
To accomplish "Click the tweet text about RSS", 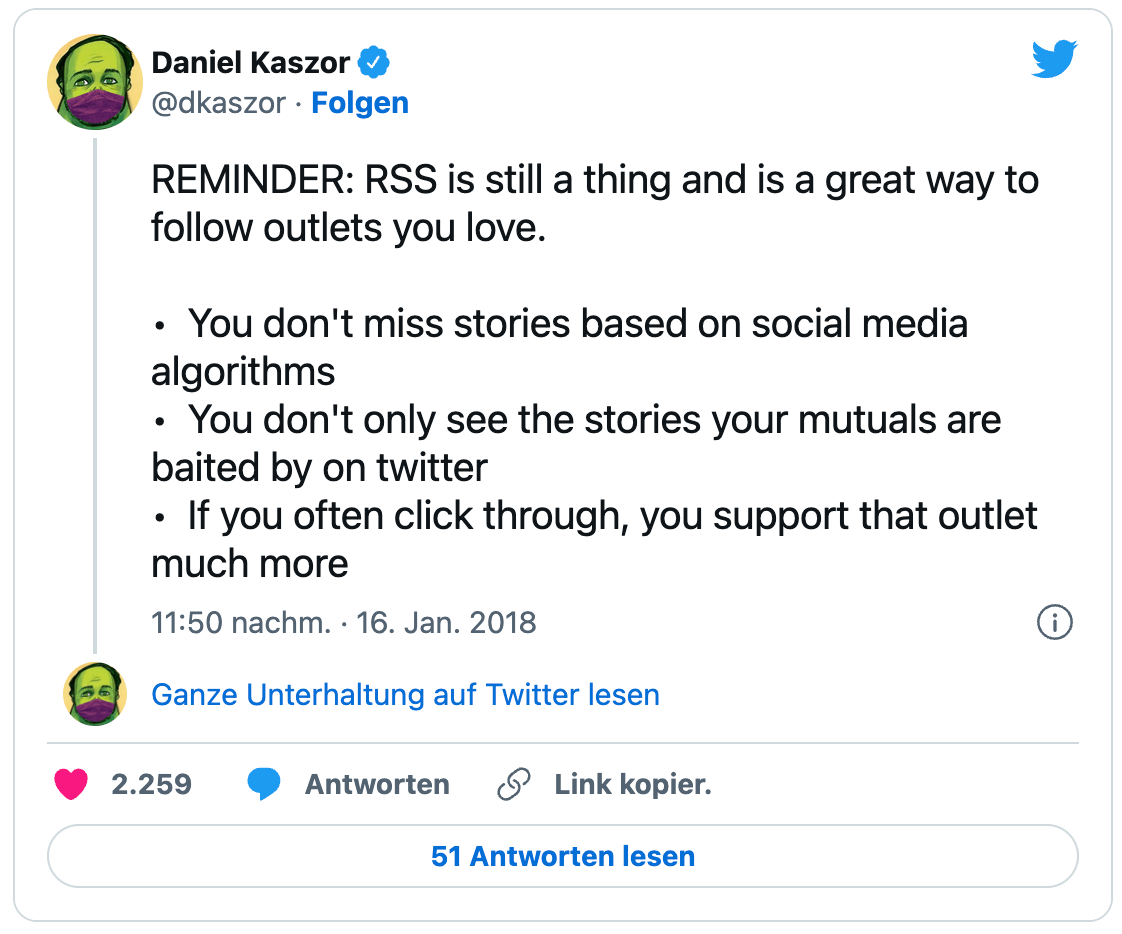I will (595, 203).
